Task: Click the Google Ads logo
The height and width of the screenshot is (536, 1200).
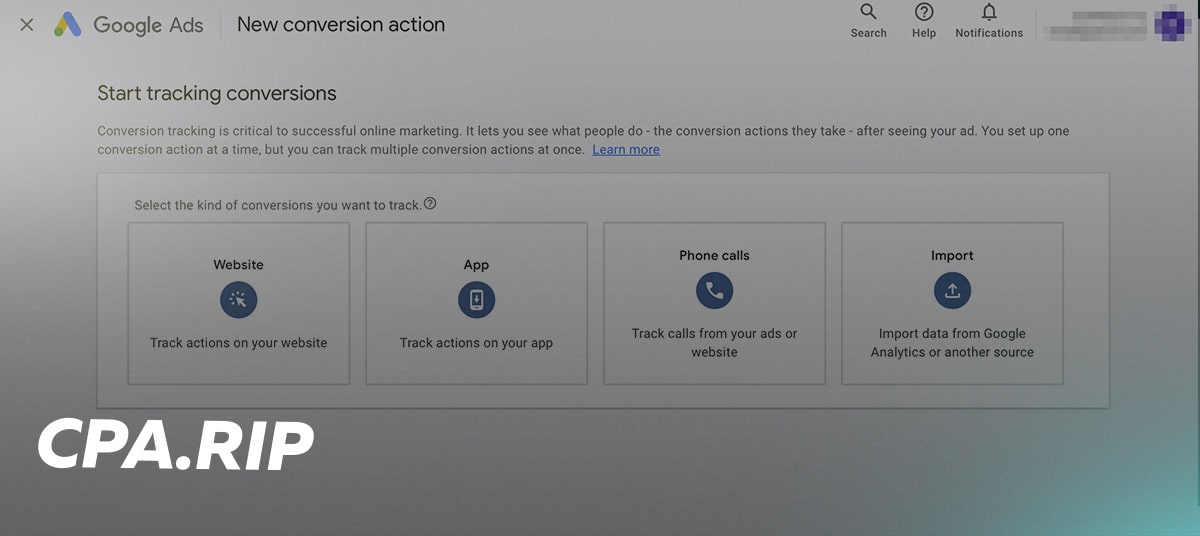Action: (x=129, y=25)
